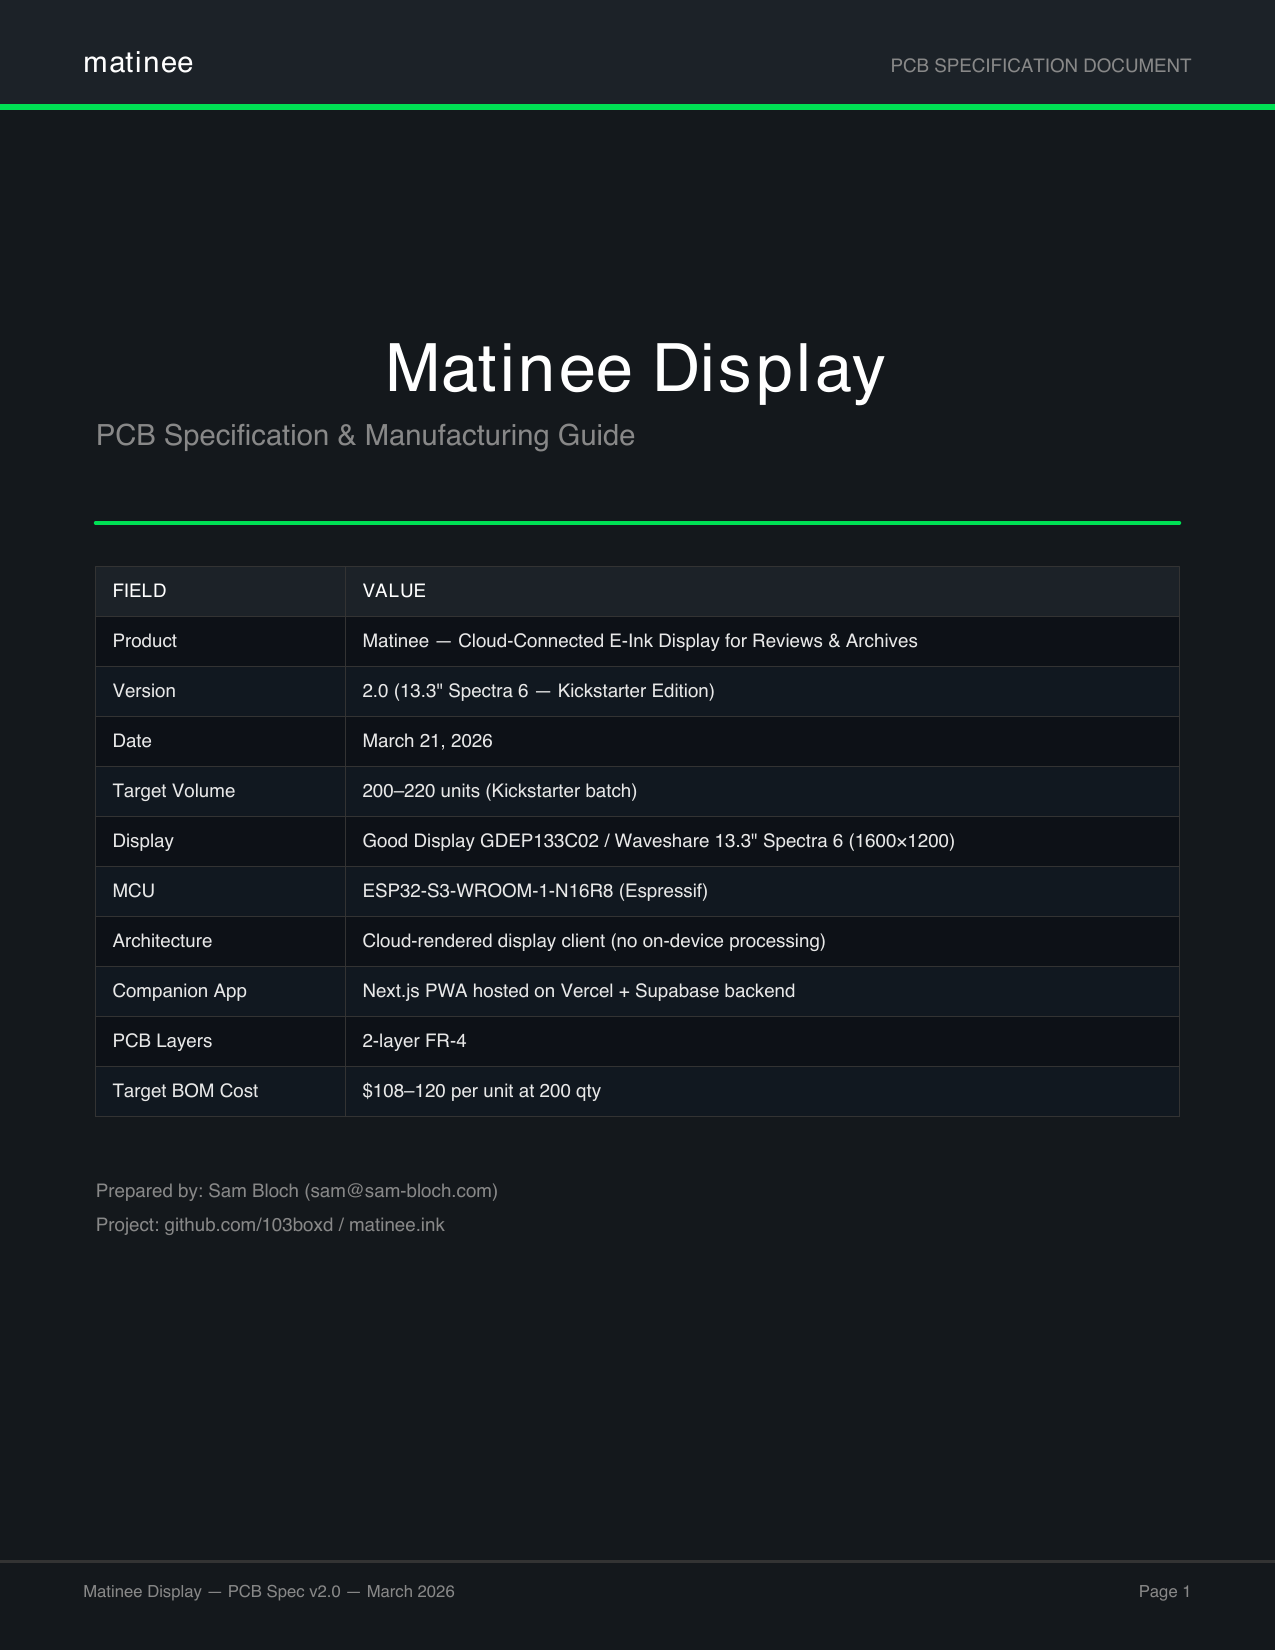Click the PCB SPECIFICATION DOCUMENT header label
Image resolution: width=1275 pixels, height=1650 pixels.
[1040, 66]
